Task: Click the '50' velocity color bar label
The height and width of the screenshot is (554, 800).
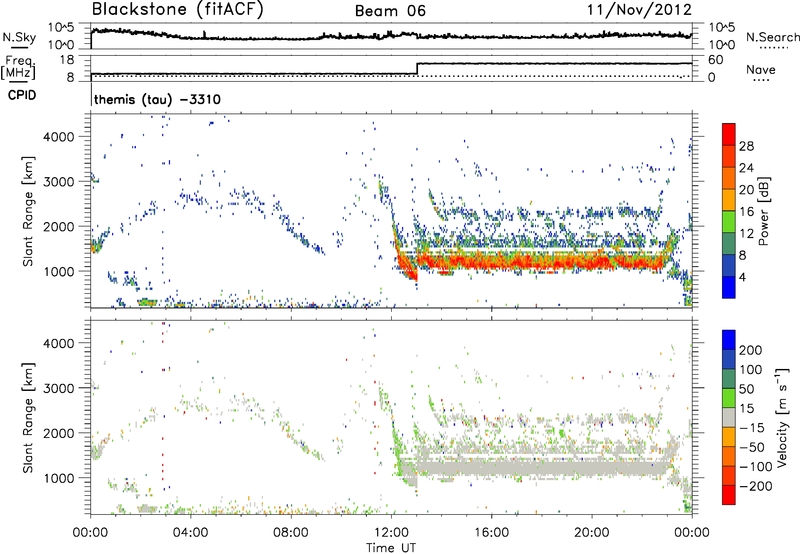Action: [x=746, y=389]
